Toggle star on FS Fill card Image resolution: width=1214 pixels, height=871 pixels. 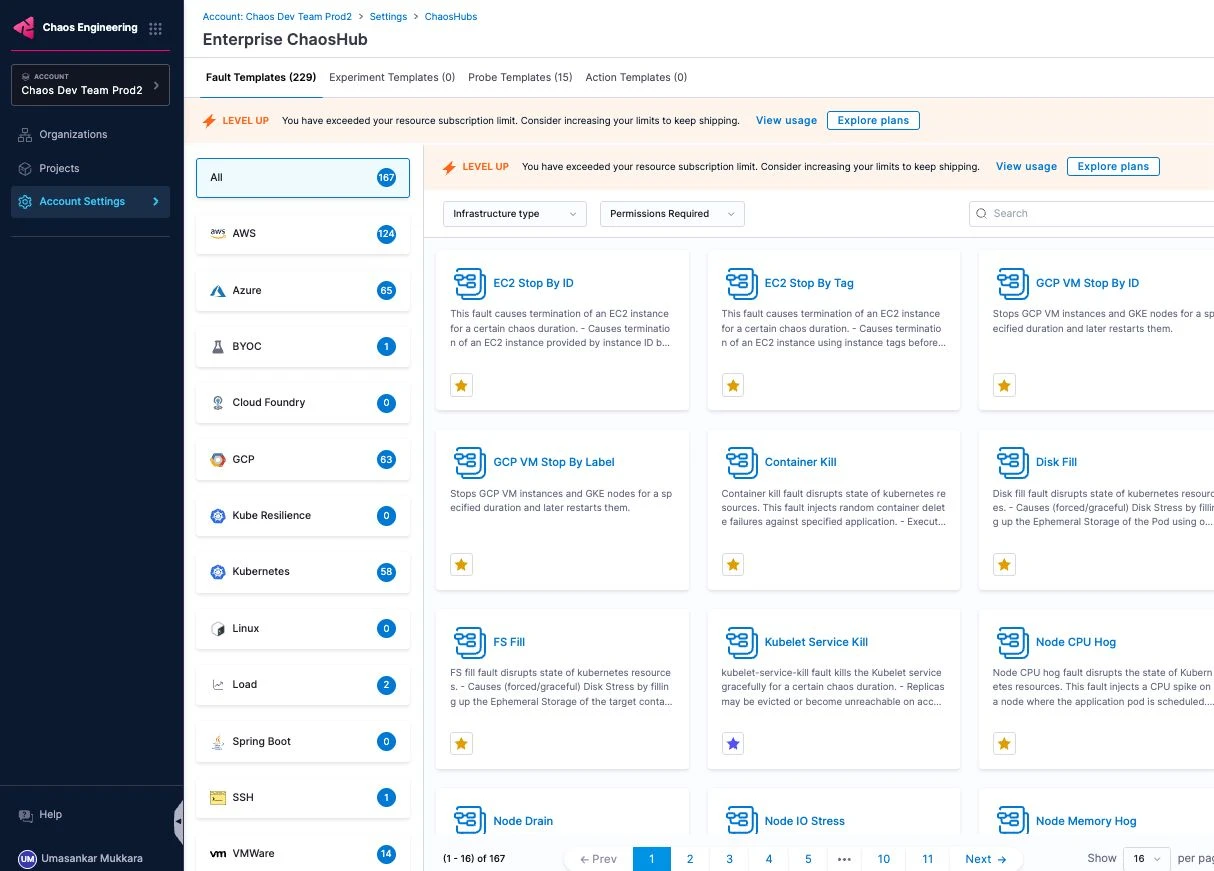pos(461,743)
